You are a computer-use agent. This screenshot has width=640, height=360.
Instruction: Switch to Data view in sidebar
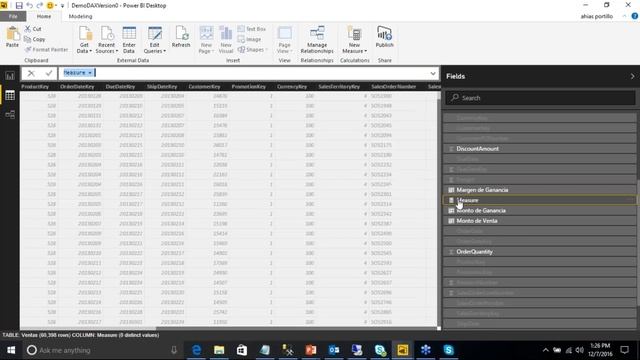point(10,95)
